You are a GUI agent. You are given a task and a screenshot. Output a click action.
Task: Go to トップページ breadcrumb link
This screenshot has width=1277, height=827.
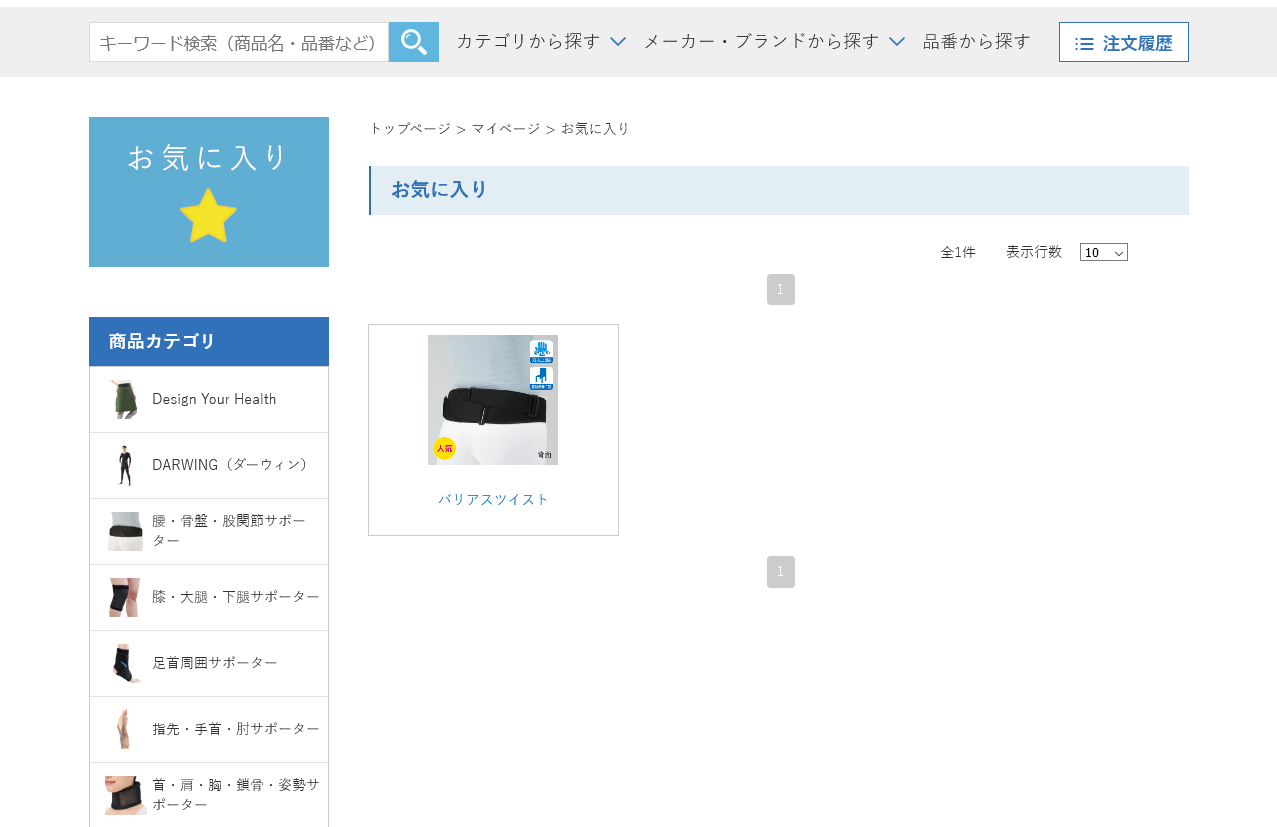(x=410, y=128)
